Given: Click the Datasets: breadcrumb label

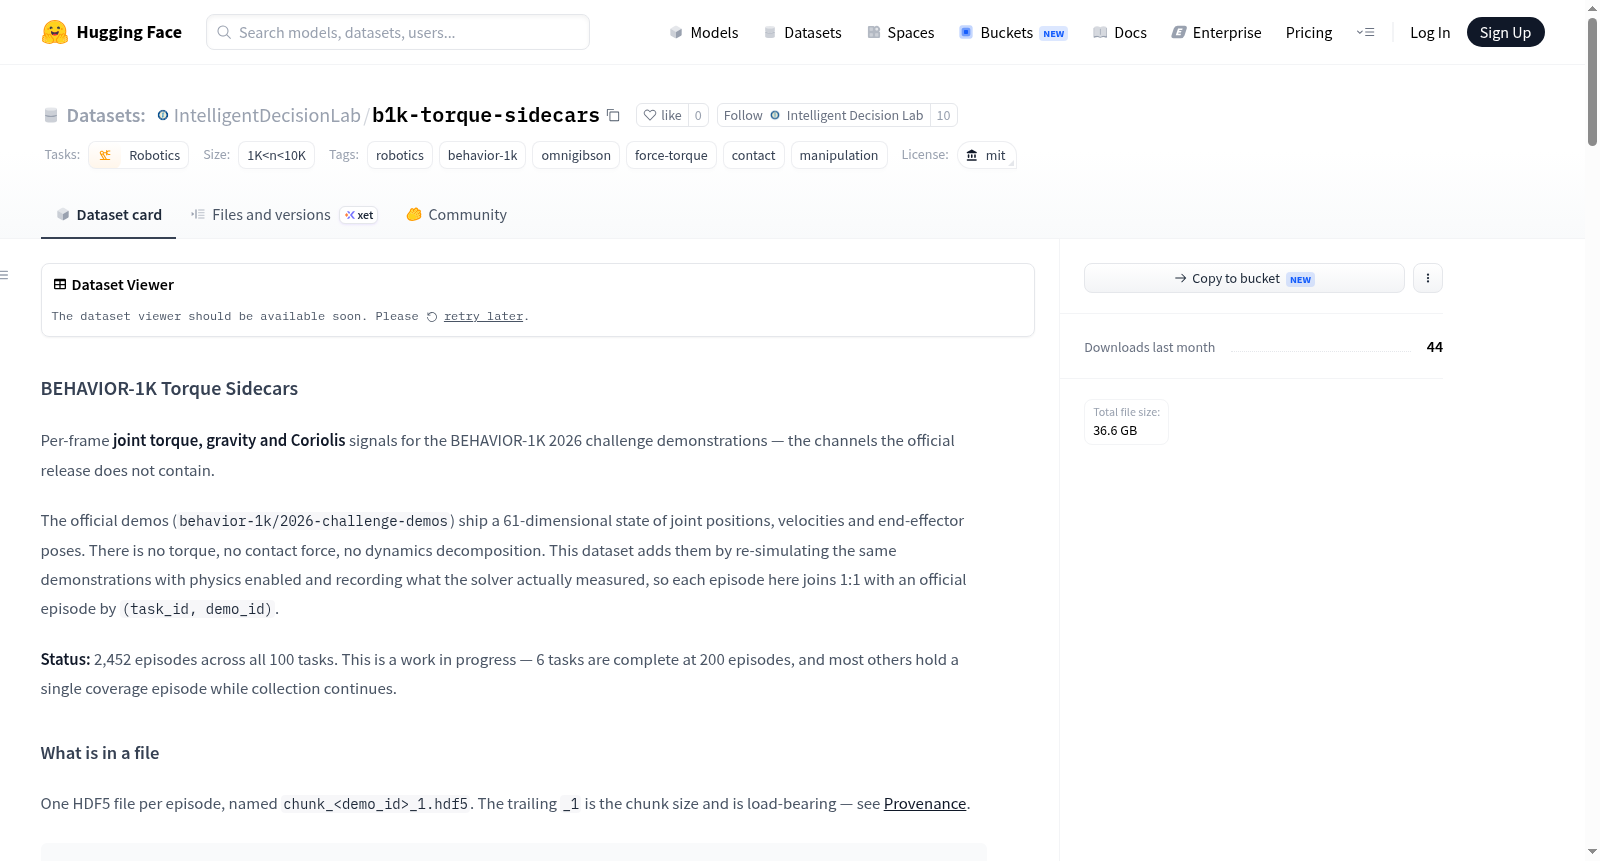Looking at the screenshot, I should tap(106, 115).
